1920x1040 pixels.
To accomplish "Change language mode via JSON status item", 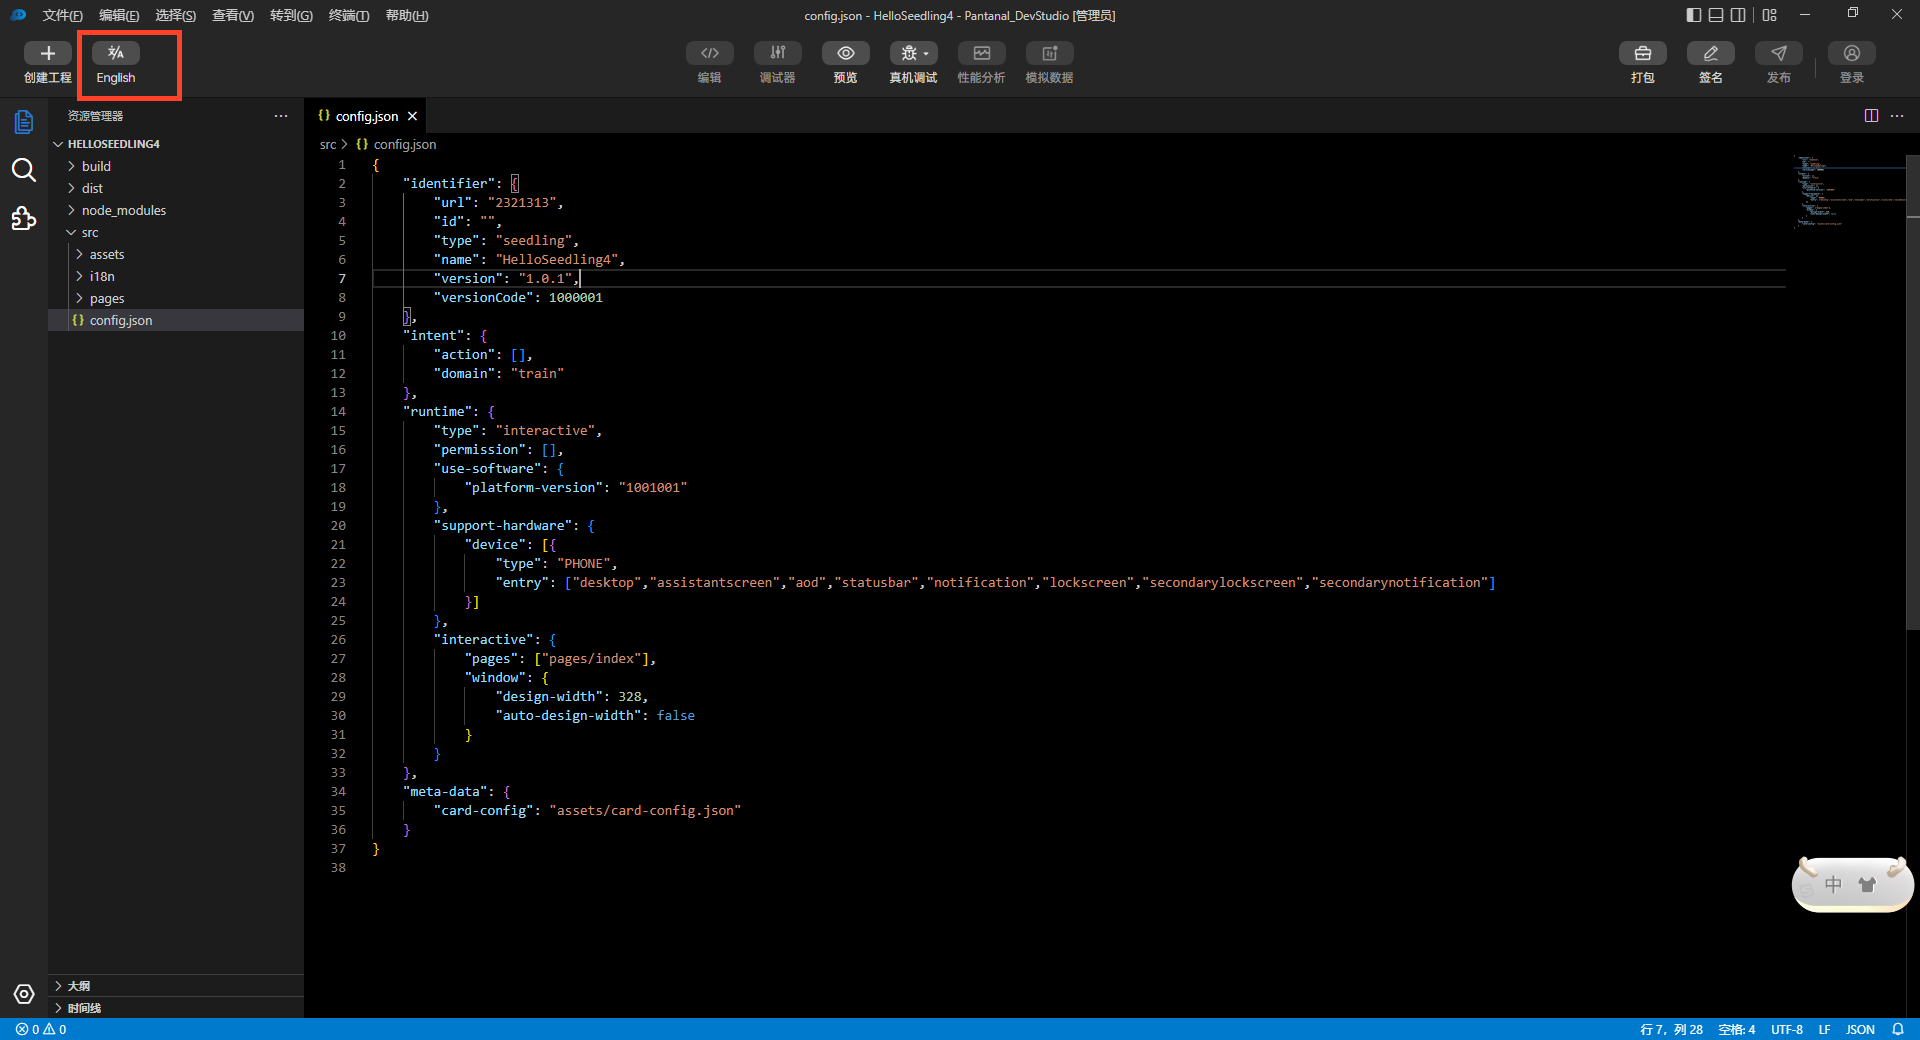I will click(1860, 1029).
